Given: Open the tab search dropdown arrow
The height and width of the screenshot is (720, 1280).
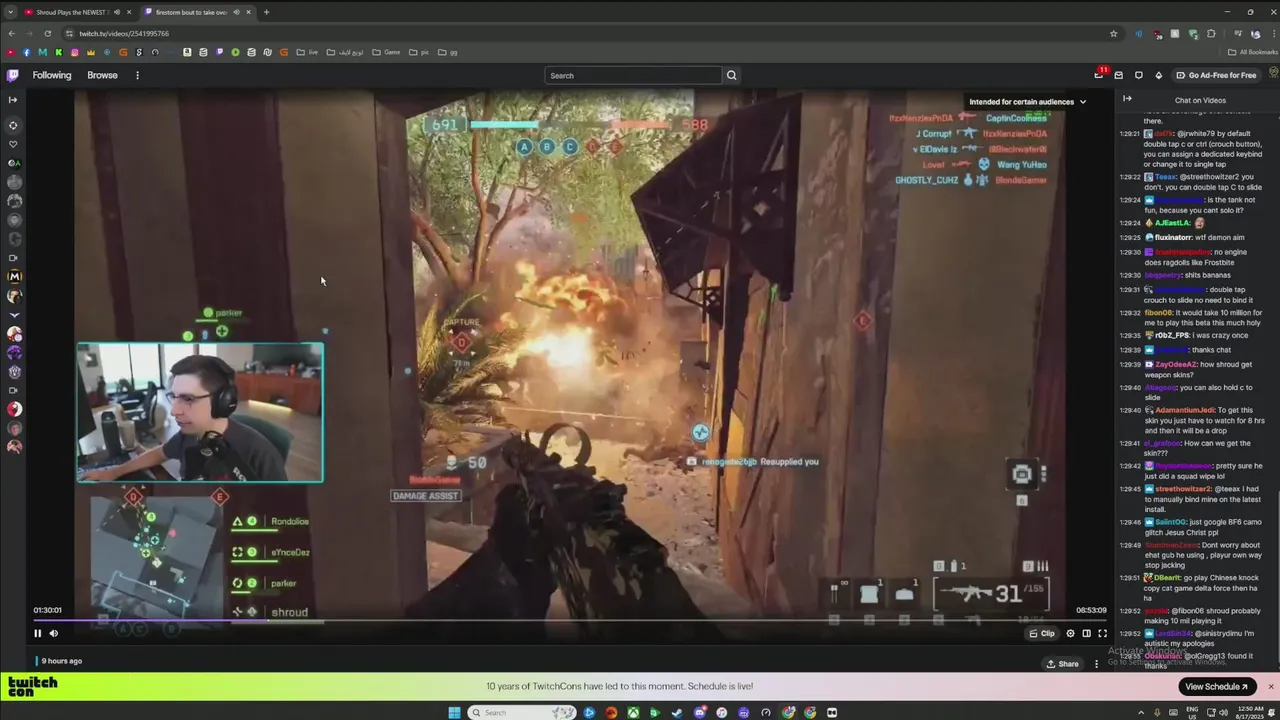Looking at the screenshot, I should click(x=10, y=12).
